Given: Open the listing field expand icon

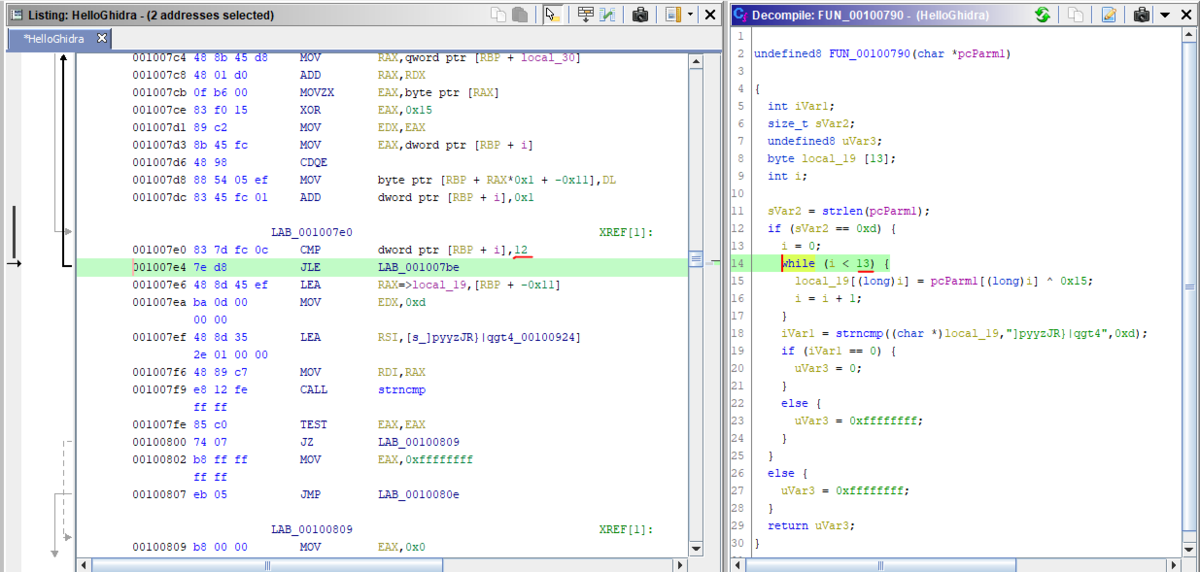Looking at the screenshot, I should (x=586, y=15).
